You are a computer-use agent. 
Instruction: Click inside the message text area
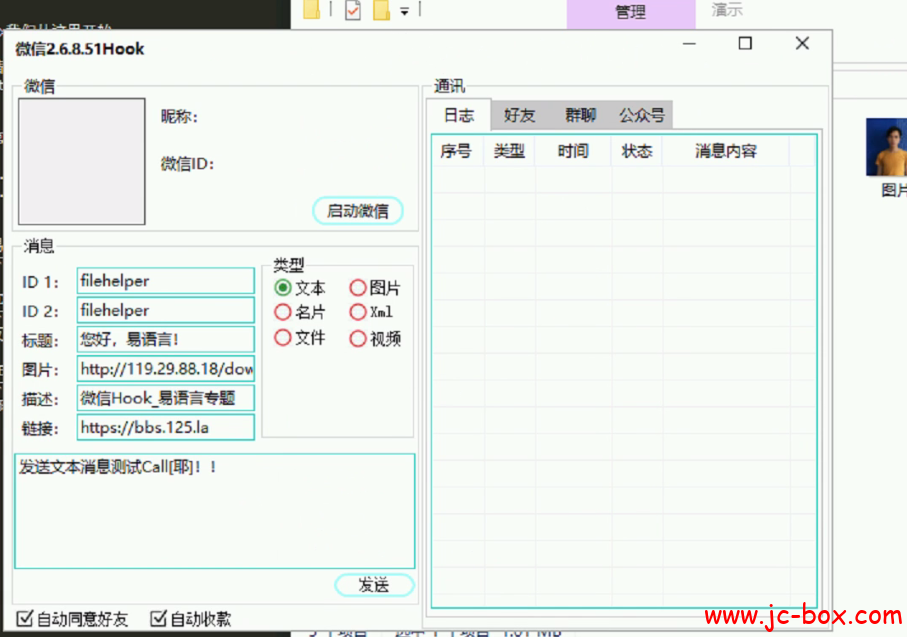(x=215, y=511)
